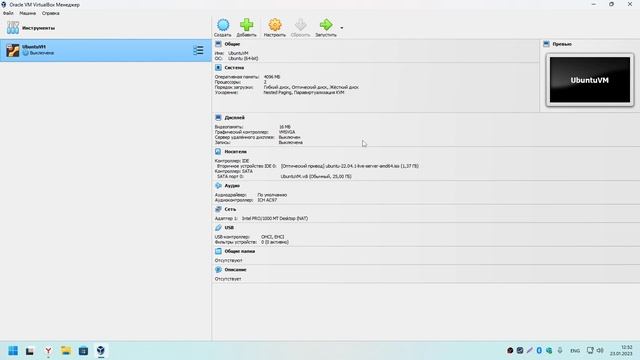Image resolution: width=640 pixels, height=360 pixels.
Task: Open the UbuntuVM list menu icon
Action: coord(198,50)
